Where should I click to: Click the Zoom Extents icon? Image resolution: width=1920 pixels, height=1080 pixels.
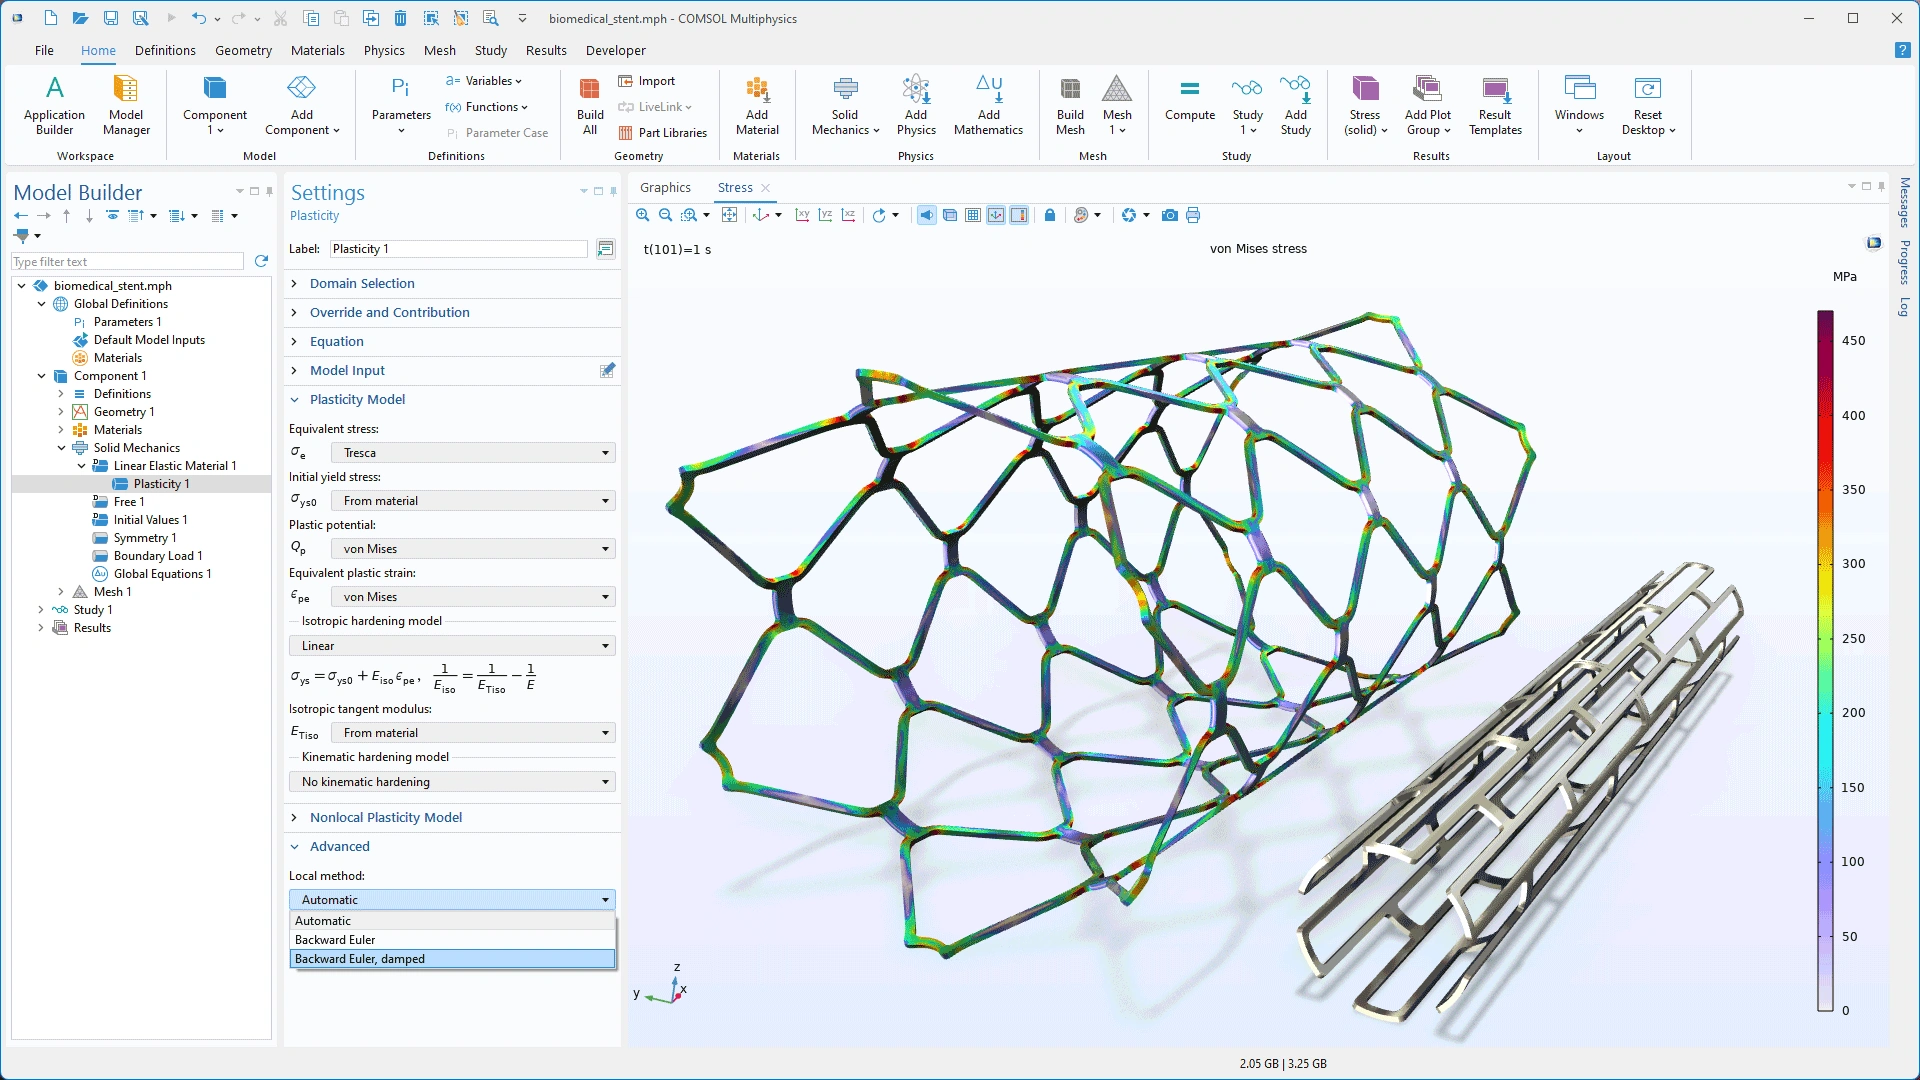click(730, 215)
